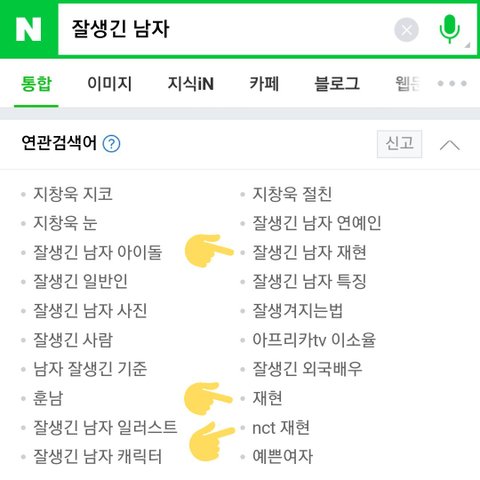Screen dimensions: 480x480
Task: Select related keyword 지창욱 지코
Action: coord(73,194)
